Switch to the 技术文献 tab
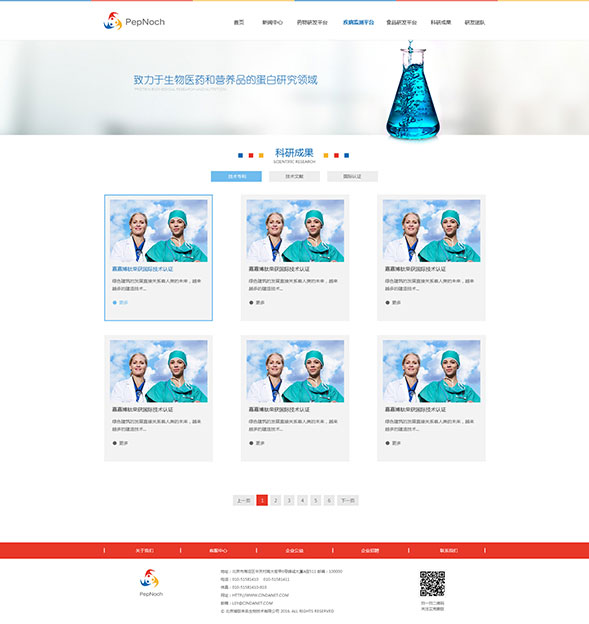This screenshot has width=589, height=624. (x=294, y=176)
